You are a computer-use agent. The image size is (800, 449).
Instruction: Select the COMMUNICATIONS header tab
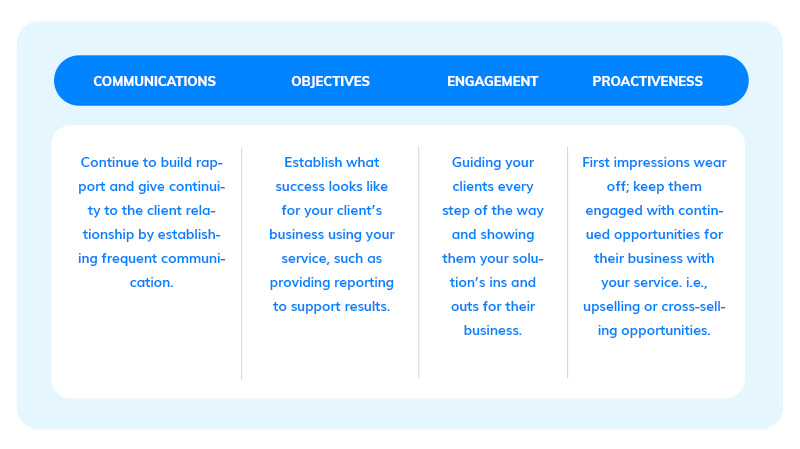click(155, 81)
